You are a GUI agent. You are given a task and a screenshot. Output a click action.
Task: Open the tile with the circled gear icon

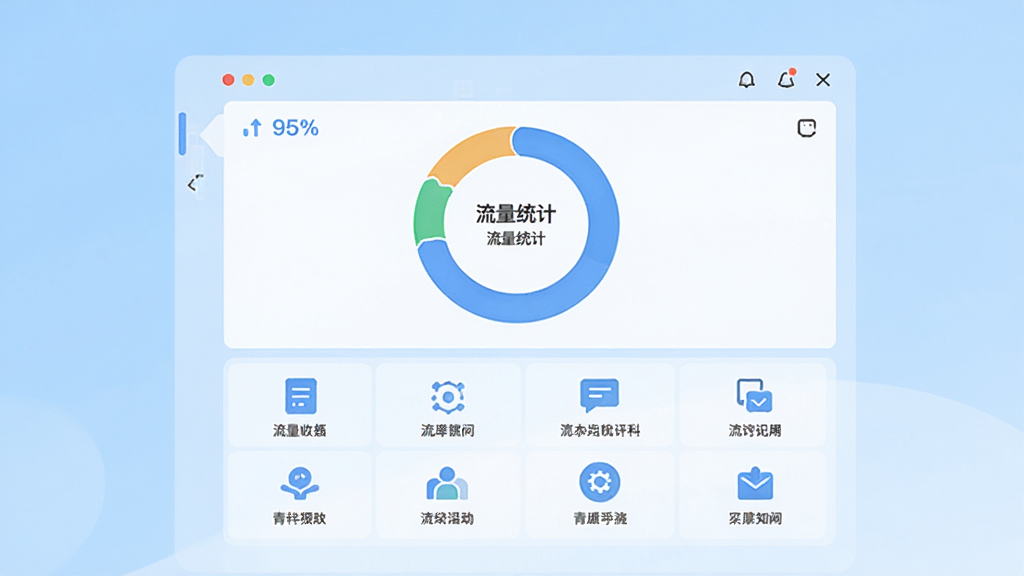600,494
